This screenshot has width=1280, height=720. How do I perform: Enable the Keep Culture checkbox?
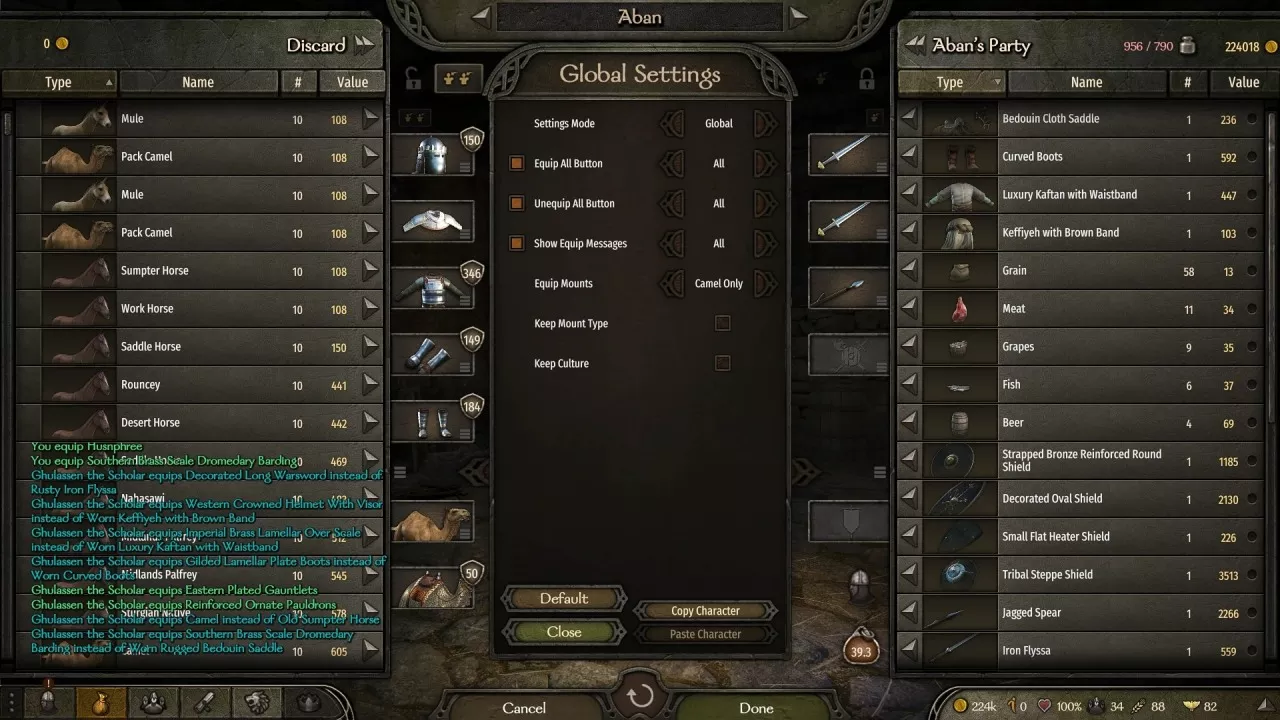(x=722, y=363)
